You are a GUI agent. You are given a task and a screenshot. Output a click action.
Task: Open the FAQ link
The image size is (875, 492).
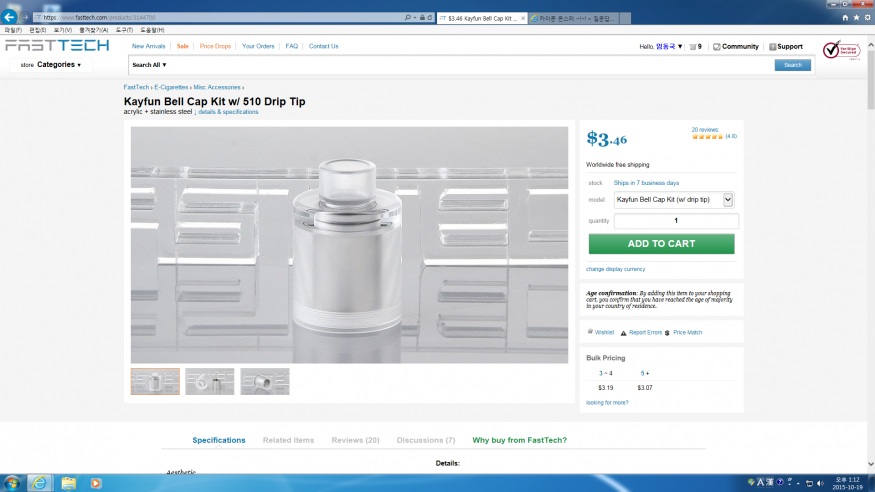pyautogui.click(x=291, y=46)
